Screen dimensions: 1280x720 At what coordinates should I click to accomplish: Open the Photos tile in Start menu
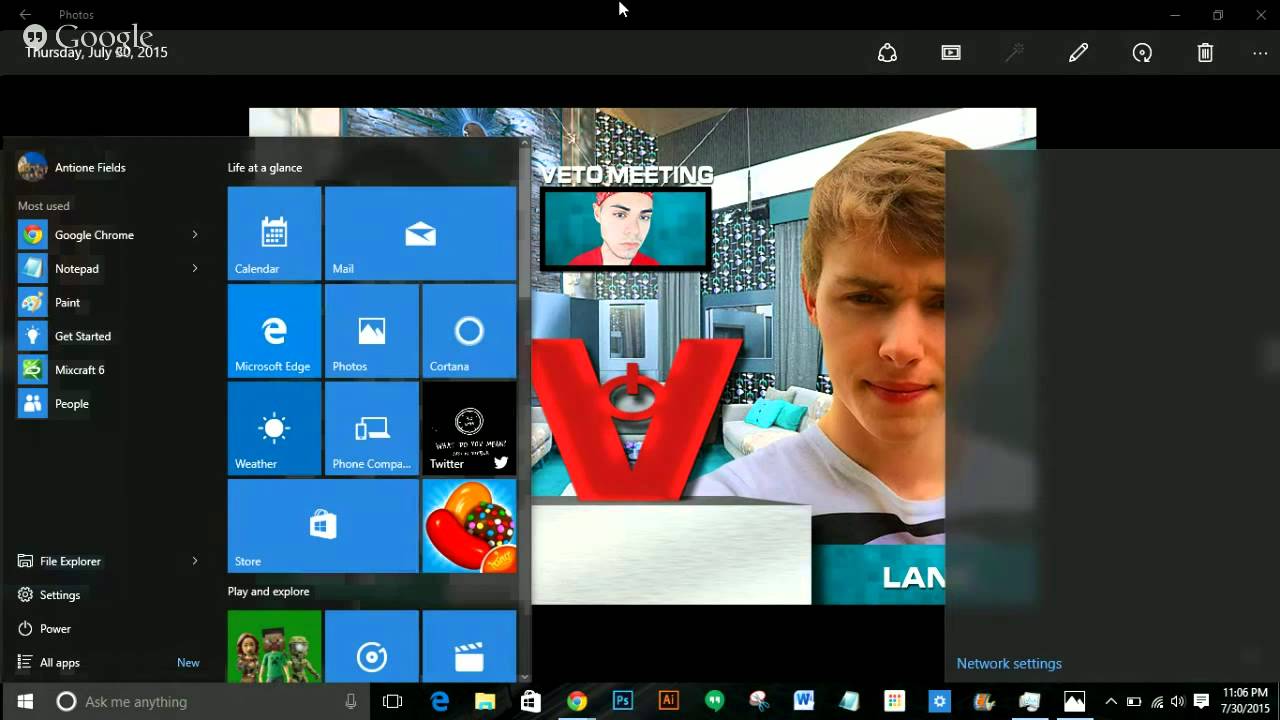click(x=371, y=330)
